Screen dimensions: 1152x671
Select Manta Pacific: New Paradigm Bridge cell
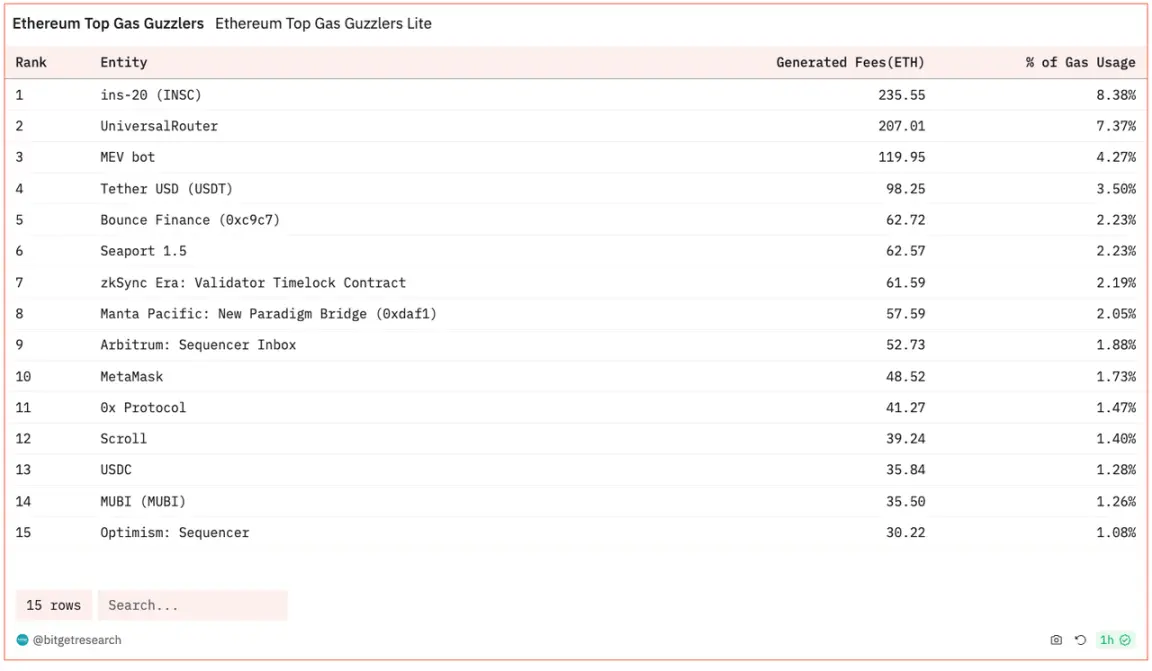[x=268, y=314]
